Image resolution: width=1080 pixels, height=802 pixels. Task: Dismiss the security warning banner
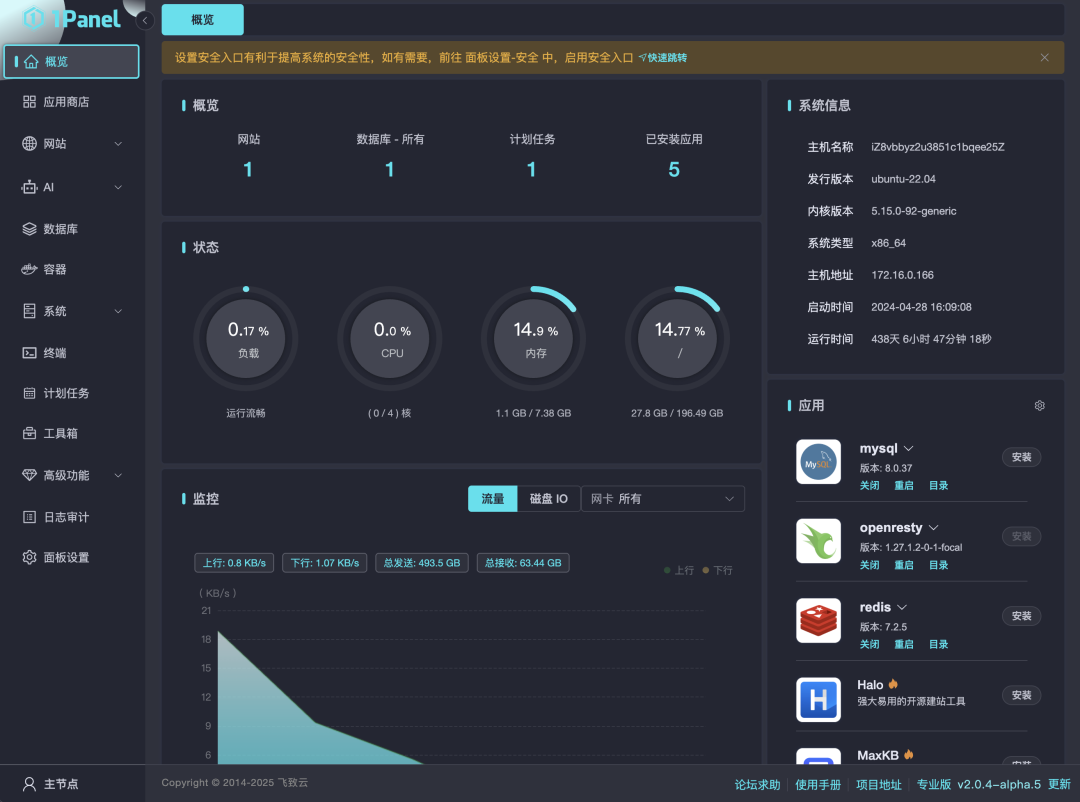[x=1044, y=58]
